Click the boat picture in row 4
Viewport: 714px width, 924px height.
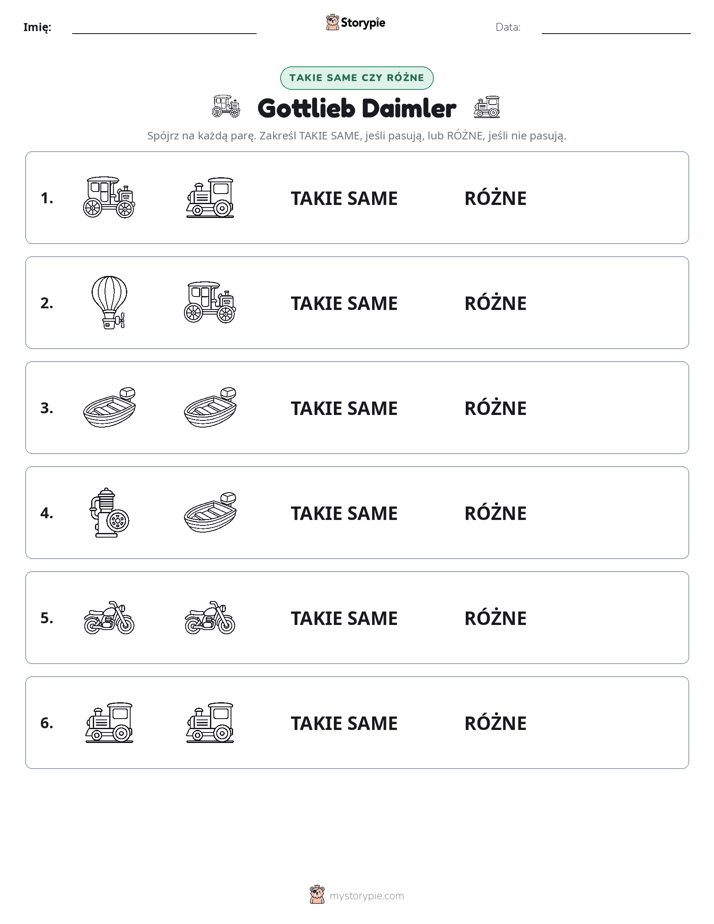[210, 513]
